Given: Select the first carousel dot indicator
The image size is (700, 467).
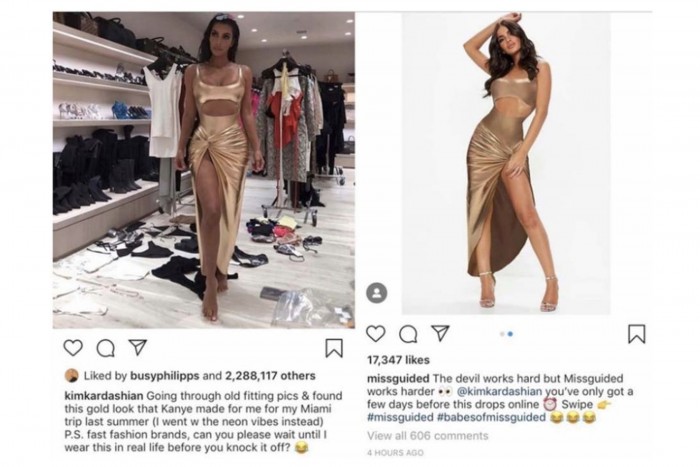Looking at the screenshot, I should tap(503, 334).
